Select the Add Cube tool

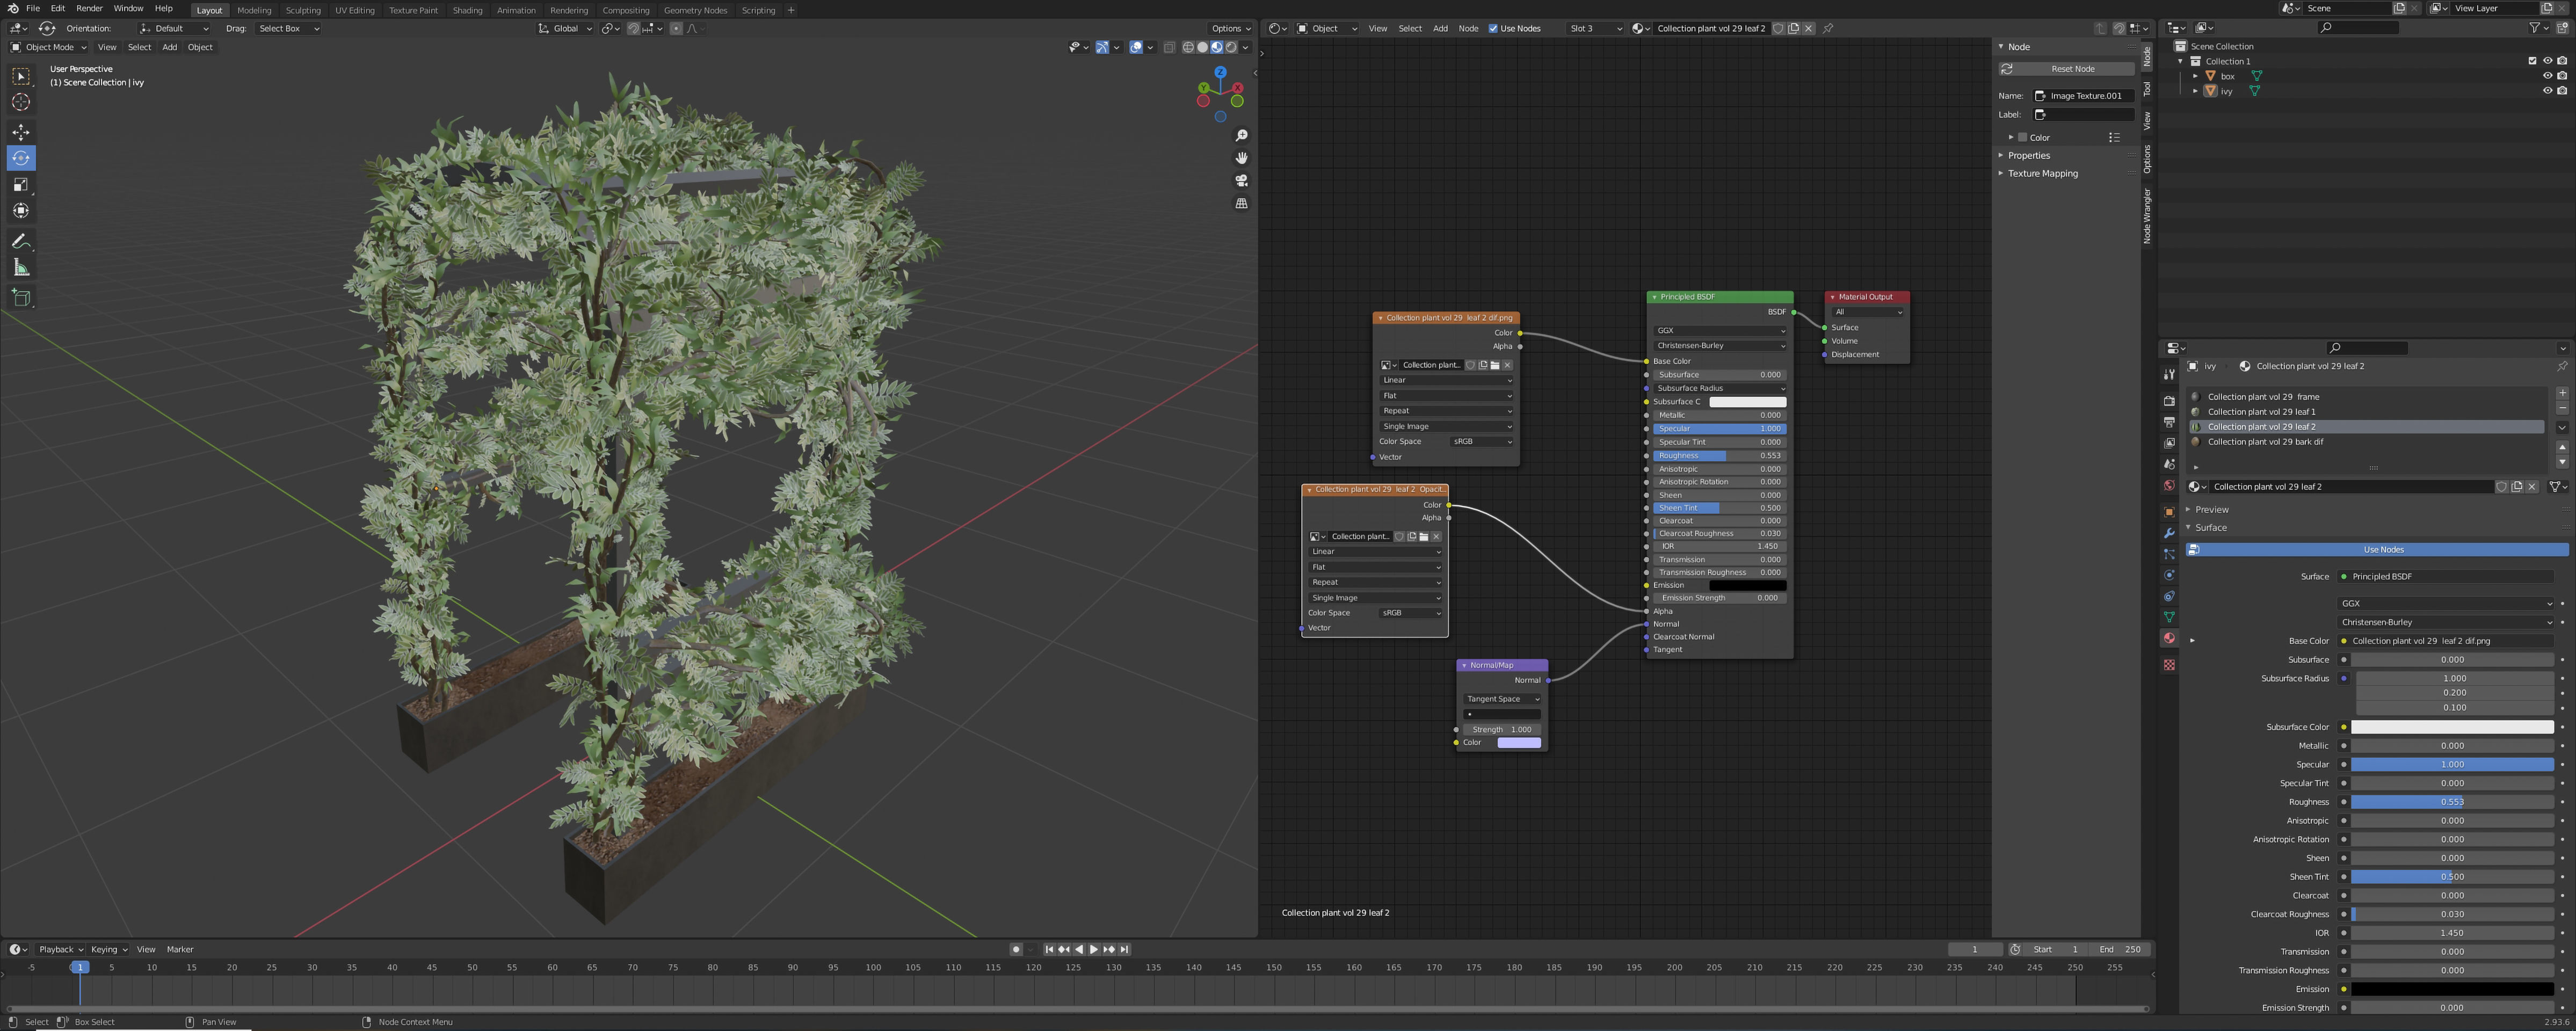coord(21,297)
